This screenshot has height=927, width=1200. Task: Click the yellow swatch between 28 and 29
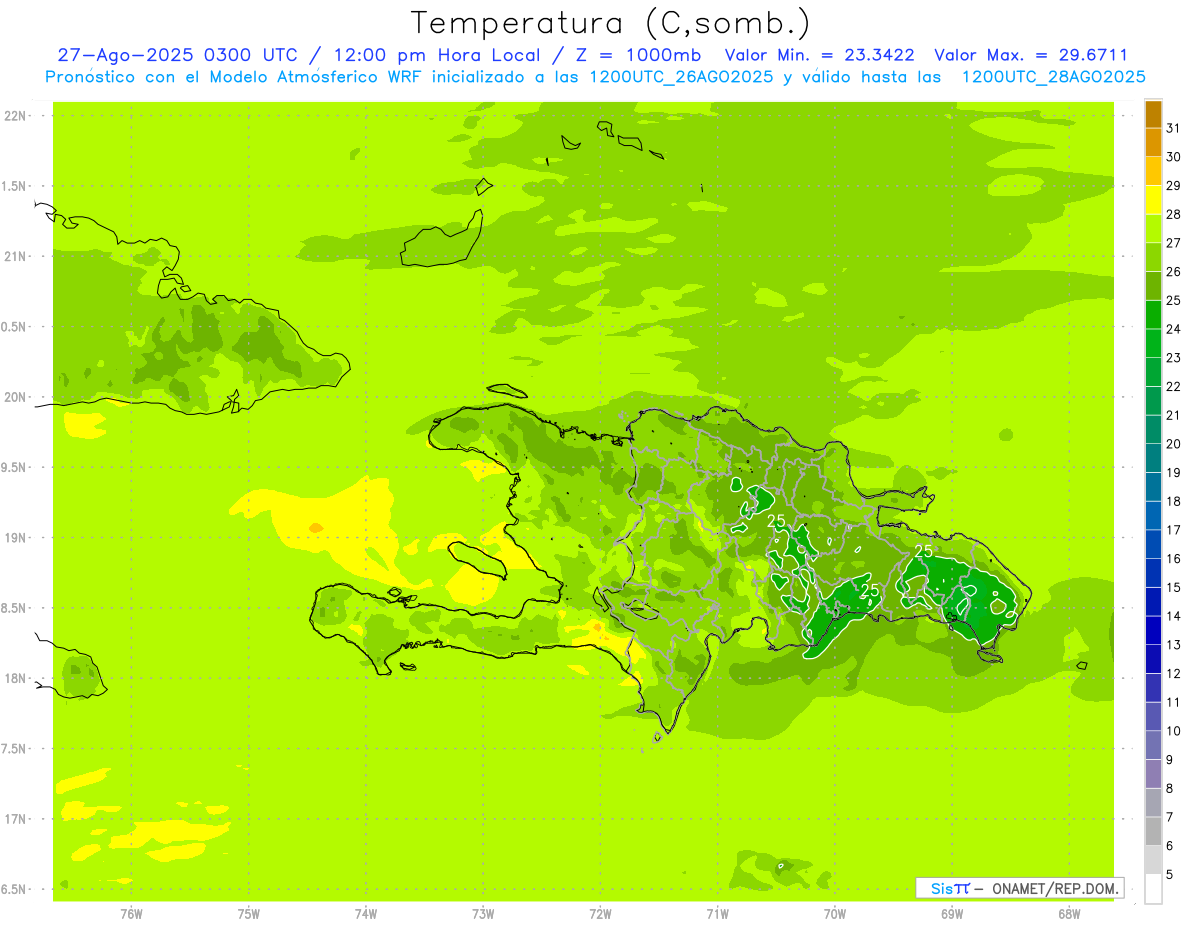tap(1153, 200)
